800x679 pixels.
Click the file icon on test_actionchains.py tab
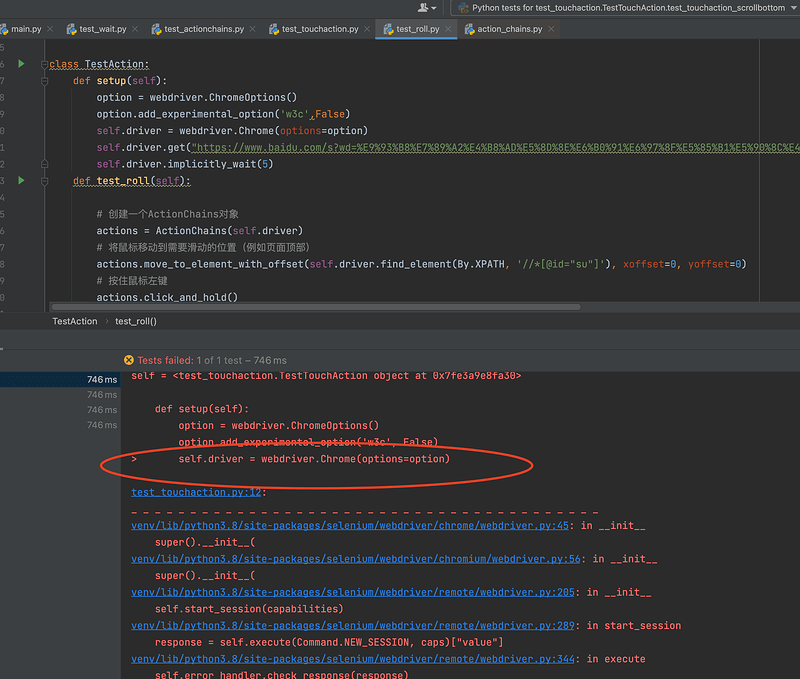156,29
